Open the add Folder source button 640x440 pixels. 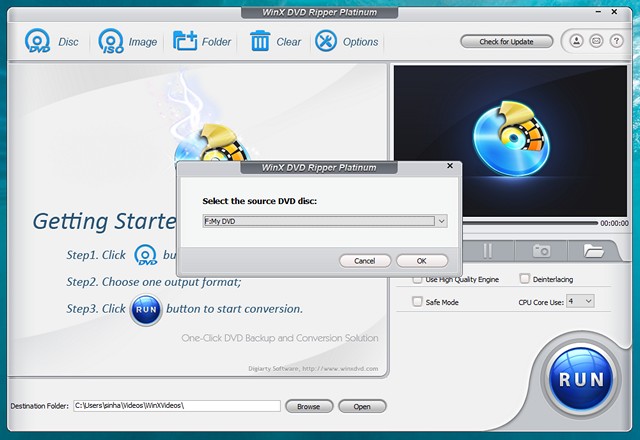tap(185, 41)
